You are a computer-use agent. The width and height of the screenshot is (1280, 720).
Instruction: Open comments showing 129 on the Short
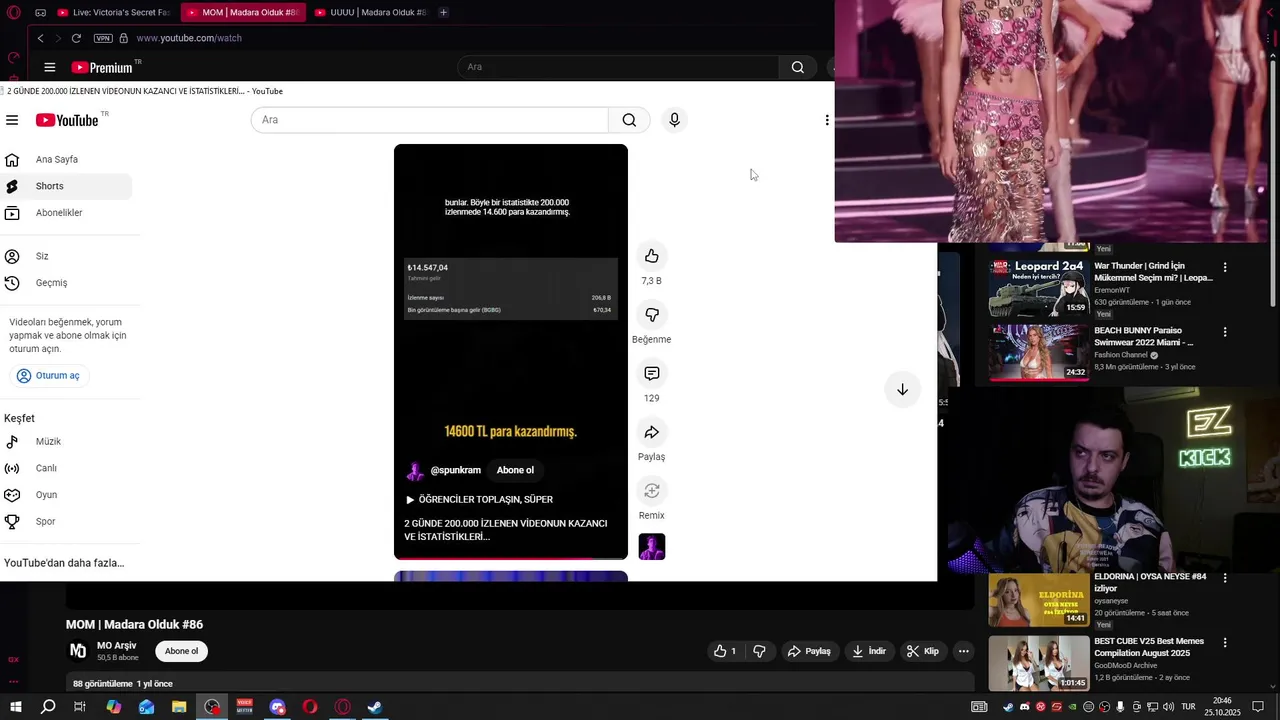(x=651, y=373)
